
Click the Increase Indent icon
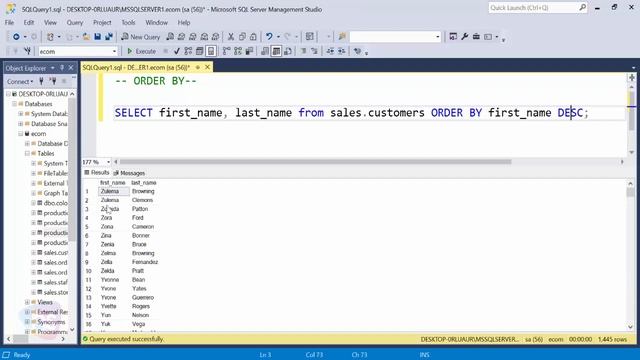[x=342, y=51]
